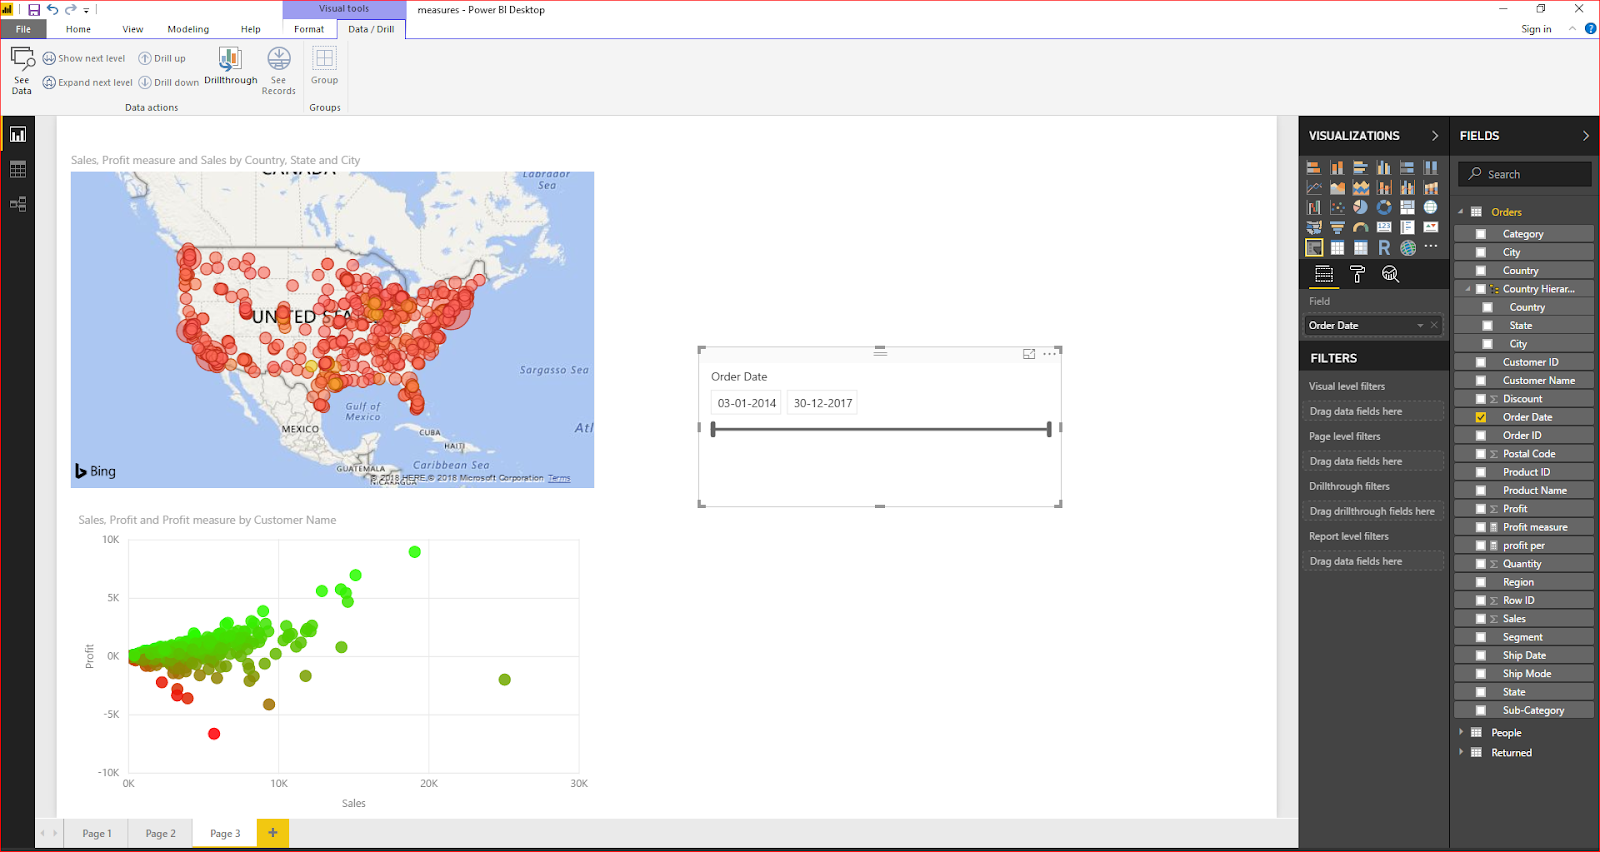Image resolution: width=1600 pixels, height=852 pixels.
Task: Select the donut chart visualization
Action: (1384, 208)
